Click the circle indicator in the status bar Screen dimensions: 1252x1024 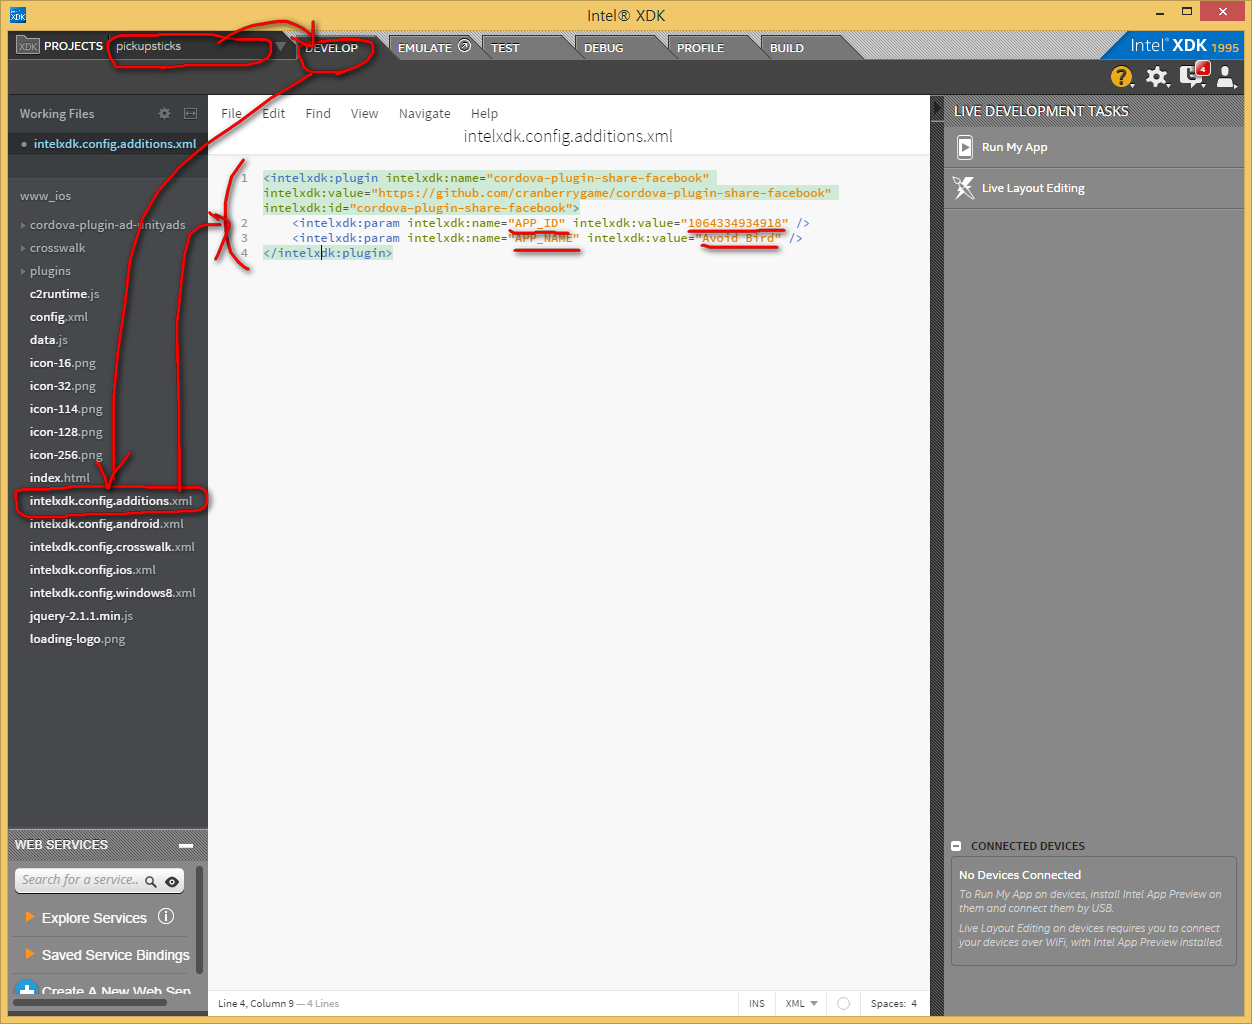[843, 1003]
